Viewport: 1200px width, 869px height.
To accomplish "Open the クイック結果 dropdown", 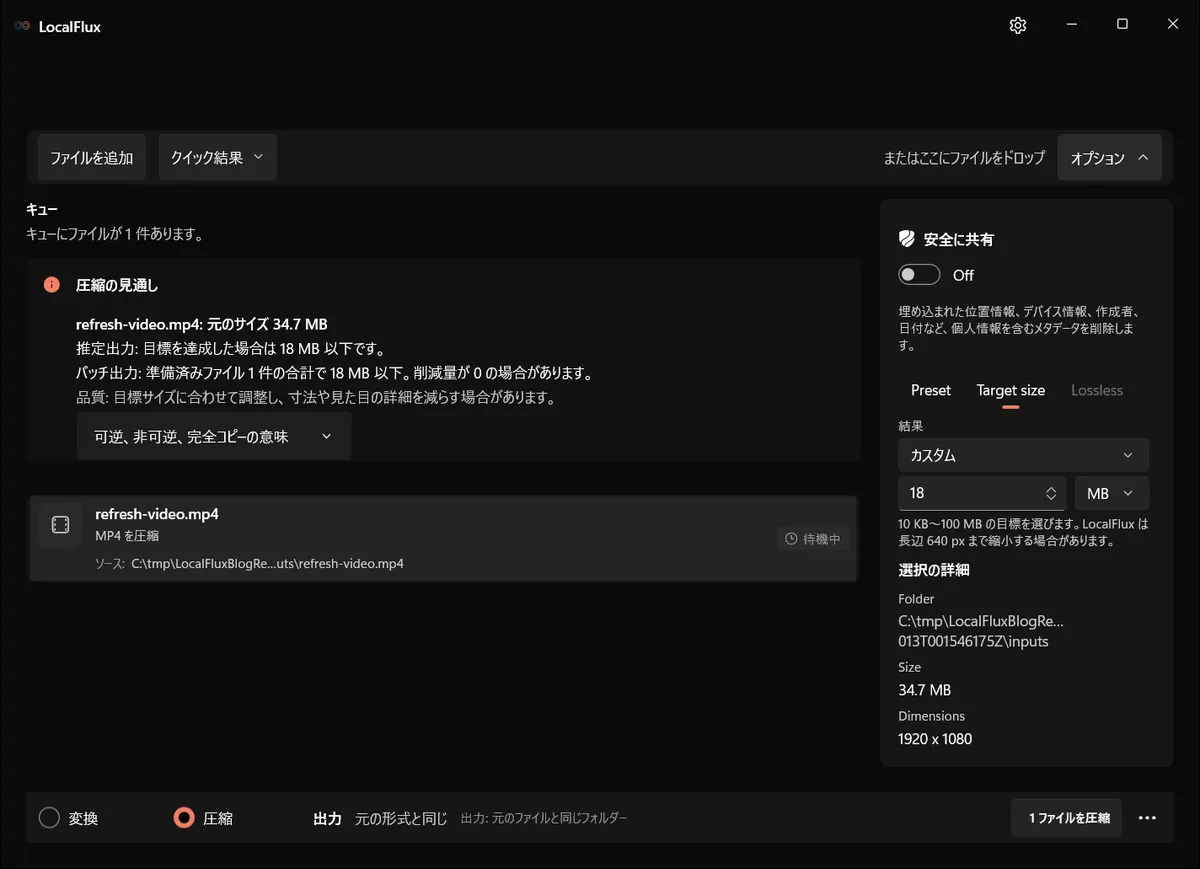I will point(217,158).
